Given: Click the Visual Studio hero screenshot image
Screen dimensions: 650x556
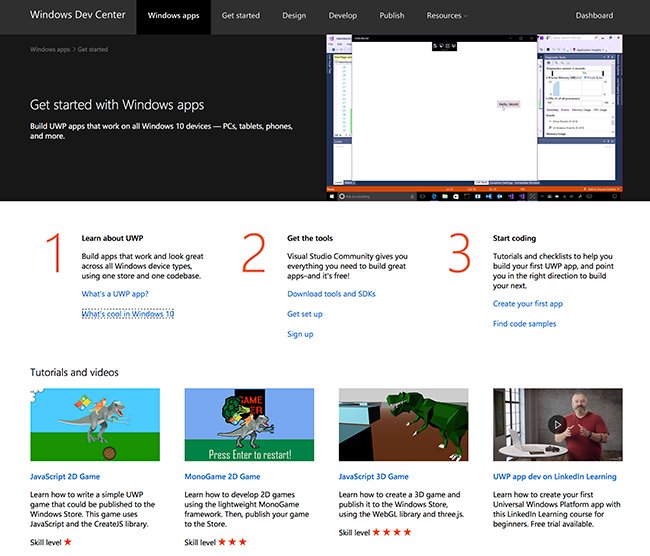Looking at the screenshot, I should (474, 117).
